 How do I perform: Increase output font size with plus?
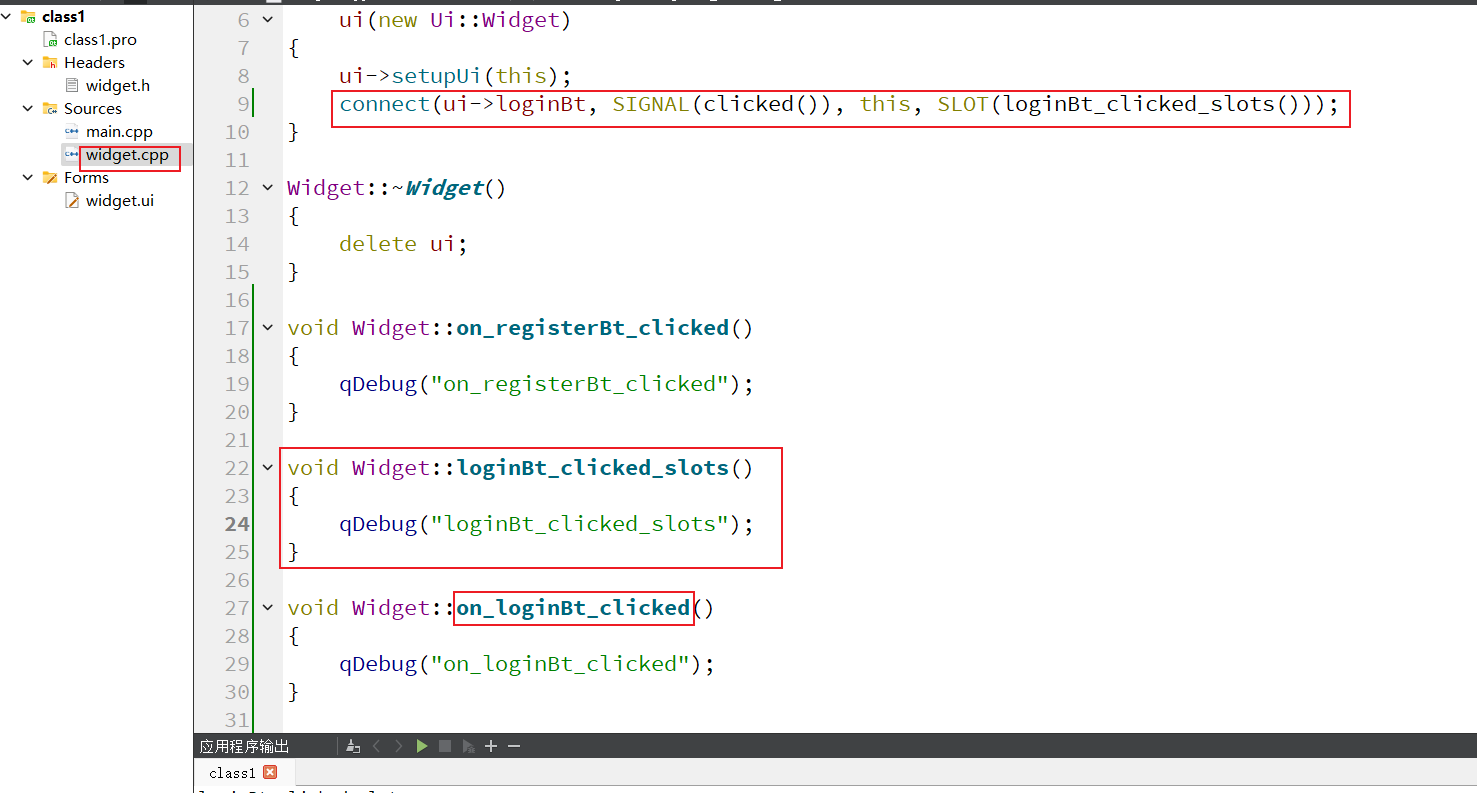click(491, 746)
